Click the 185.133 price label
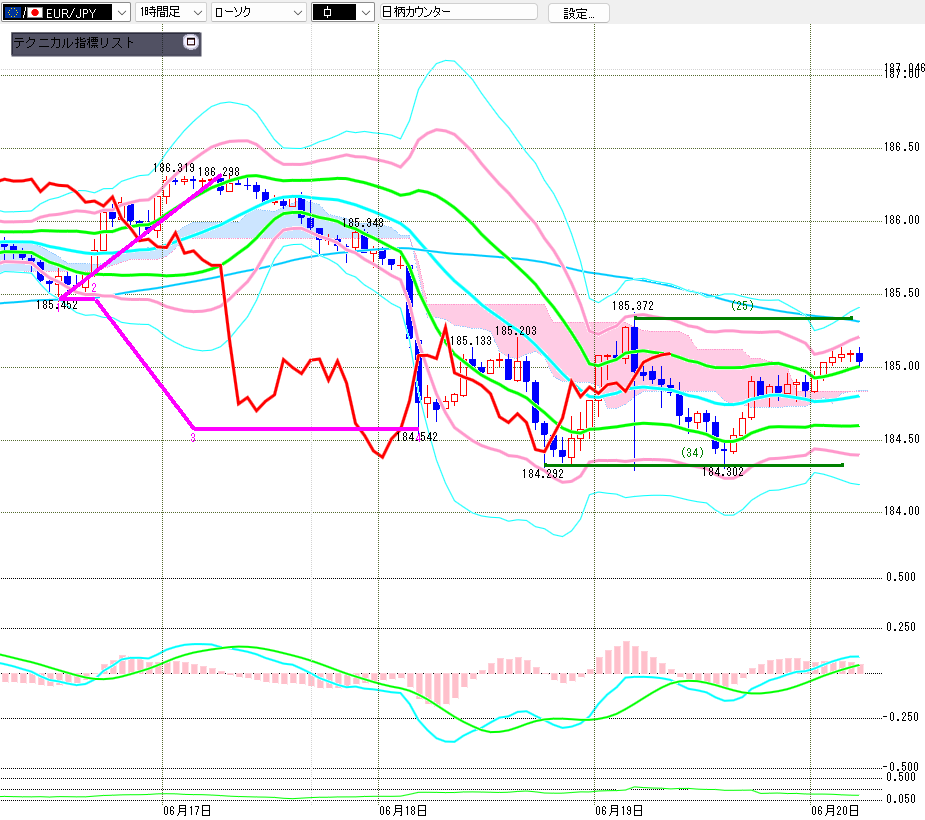925x820 pixels. click(471, 341)
